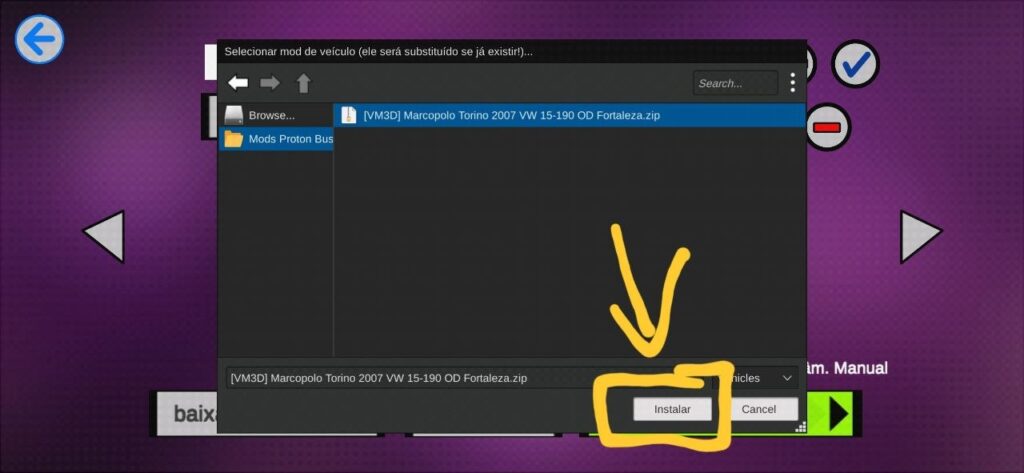Open the three-dot options menu

pyautogui.click(x=792, y=83)
